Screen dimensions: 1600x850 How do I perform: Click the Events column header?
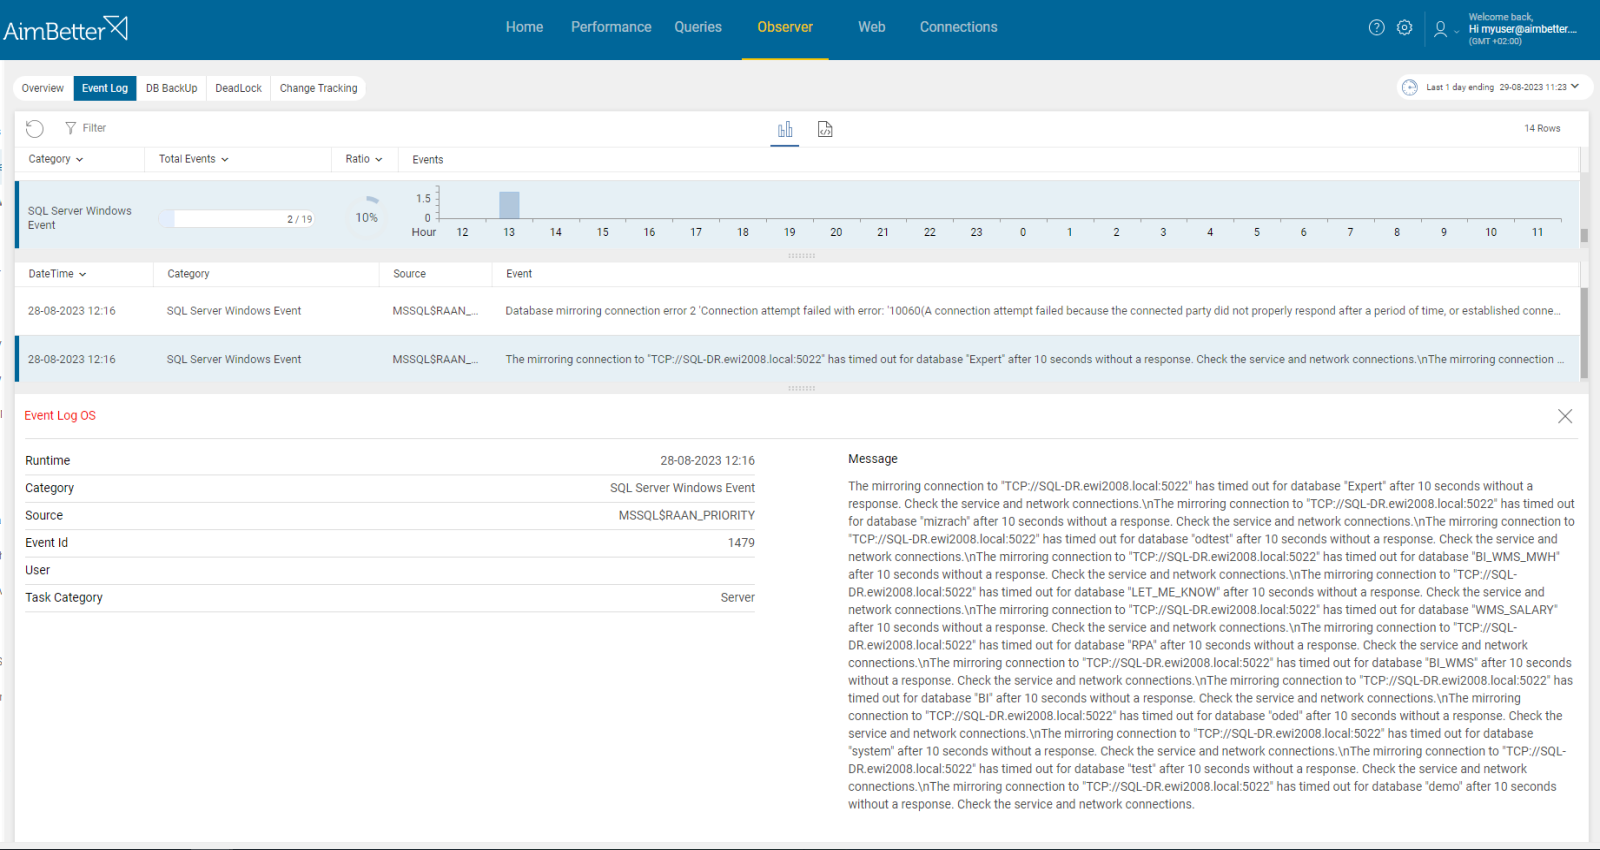[x=428, y=160]
